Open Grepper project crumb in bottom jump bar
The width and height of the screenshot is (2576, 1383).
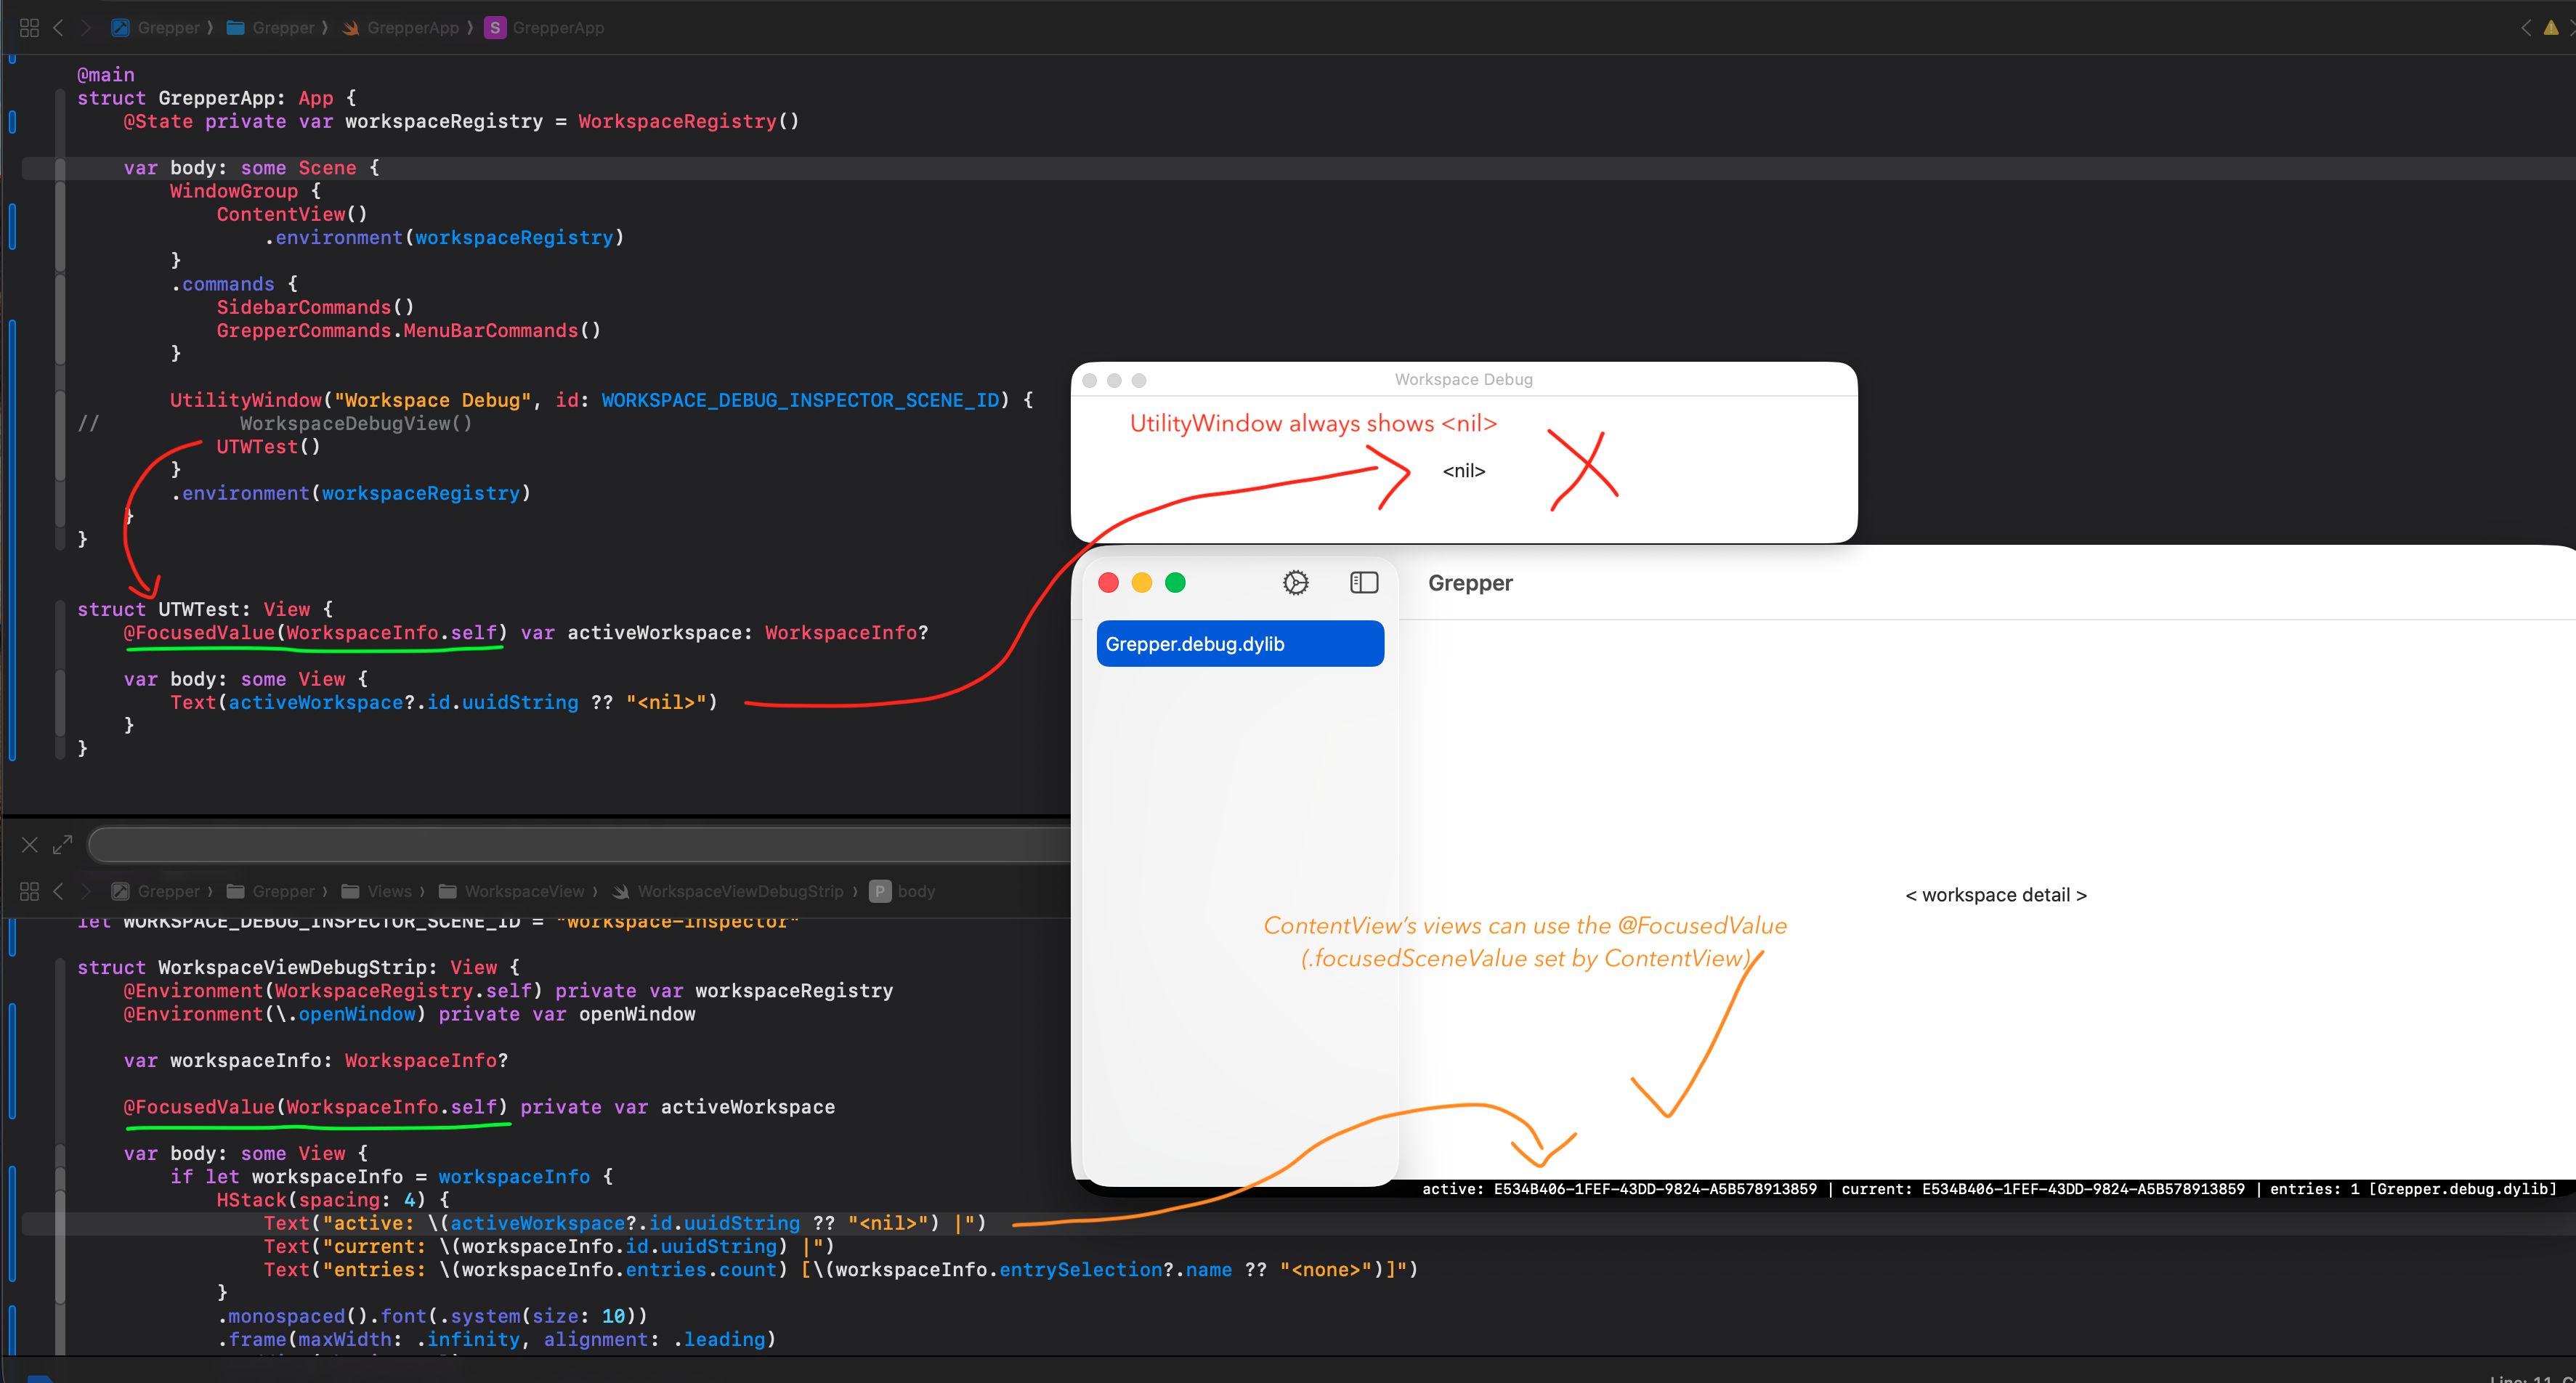click(x=156, y=891)
